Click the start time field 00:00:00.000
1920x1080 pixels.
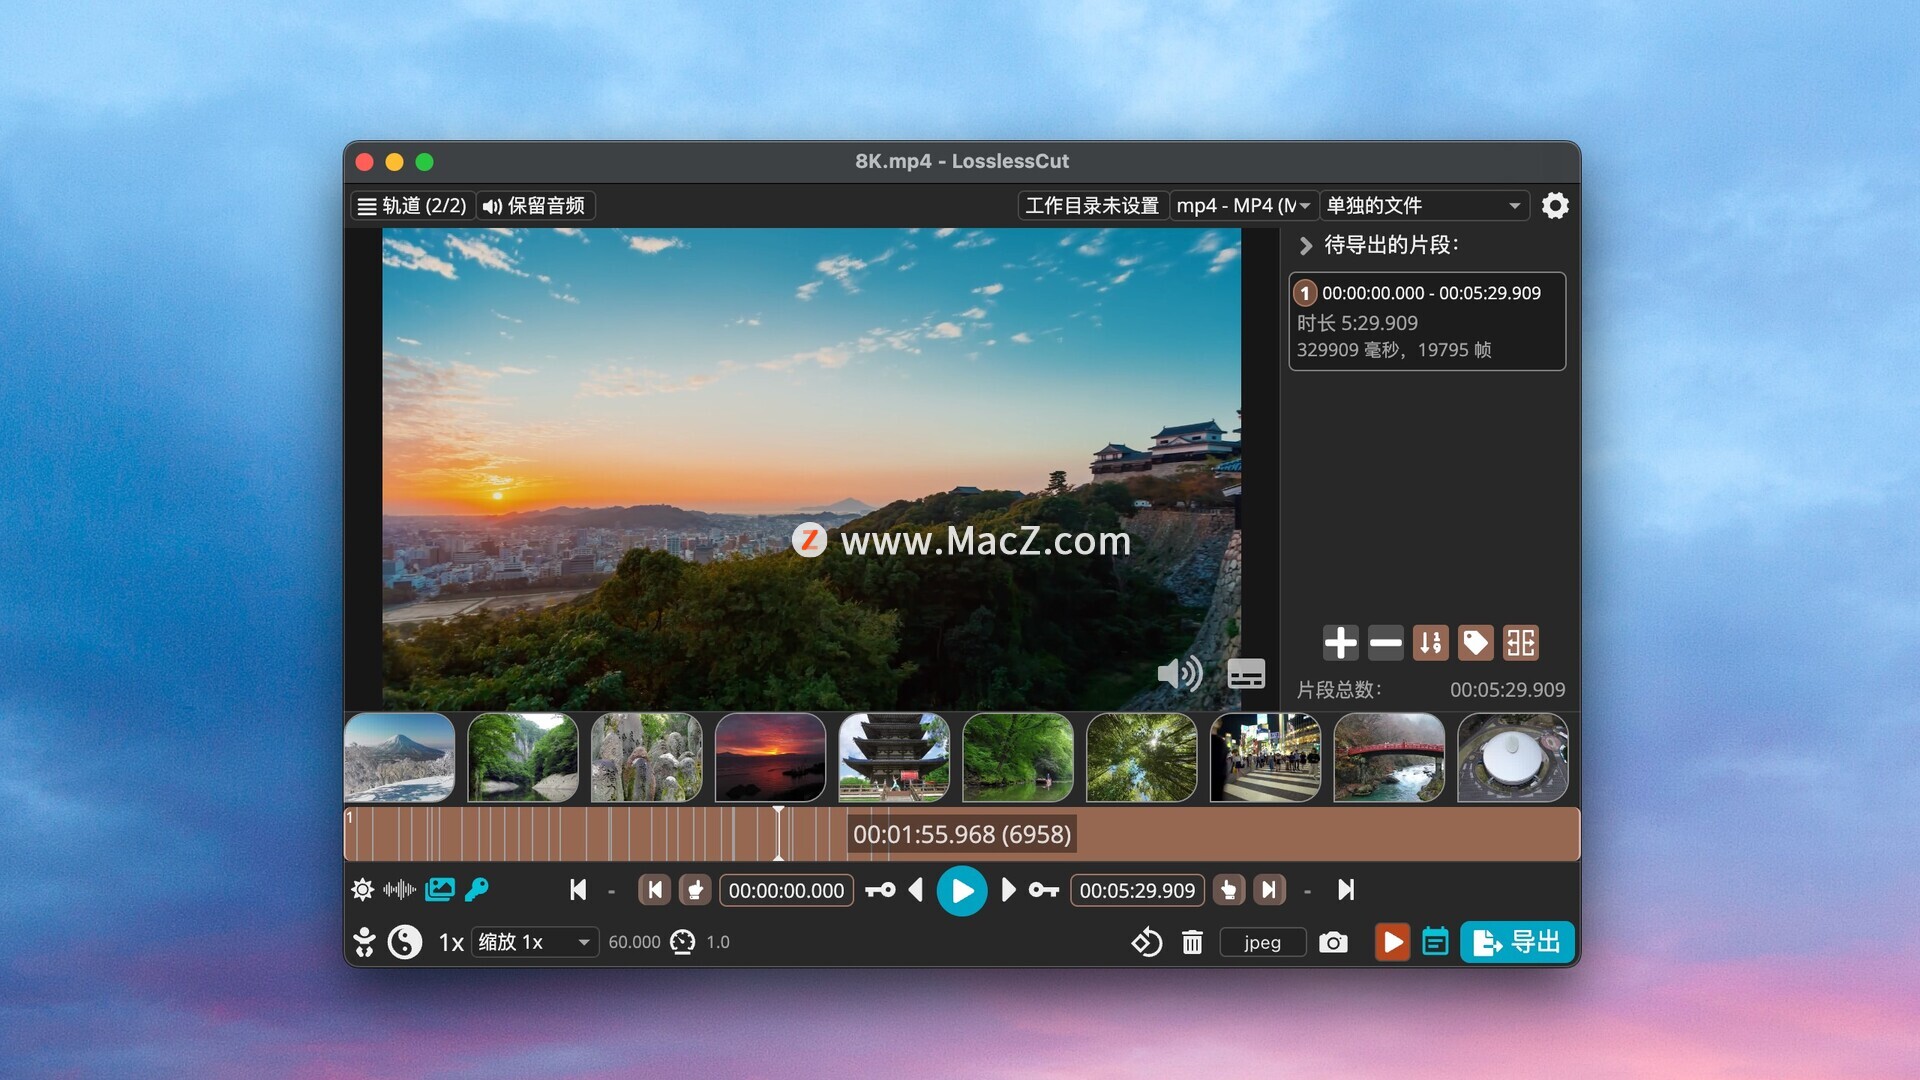[x=786, y=890]
